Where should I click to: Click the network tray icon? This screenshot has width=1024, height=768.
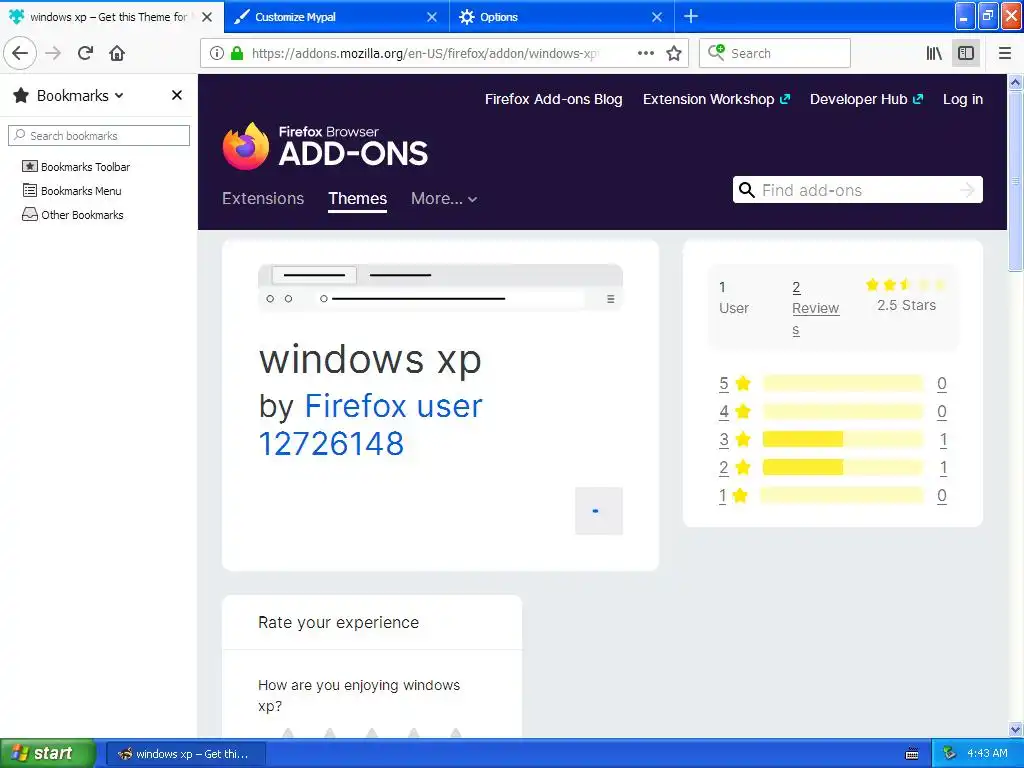coord(950,754)
